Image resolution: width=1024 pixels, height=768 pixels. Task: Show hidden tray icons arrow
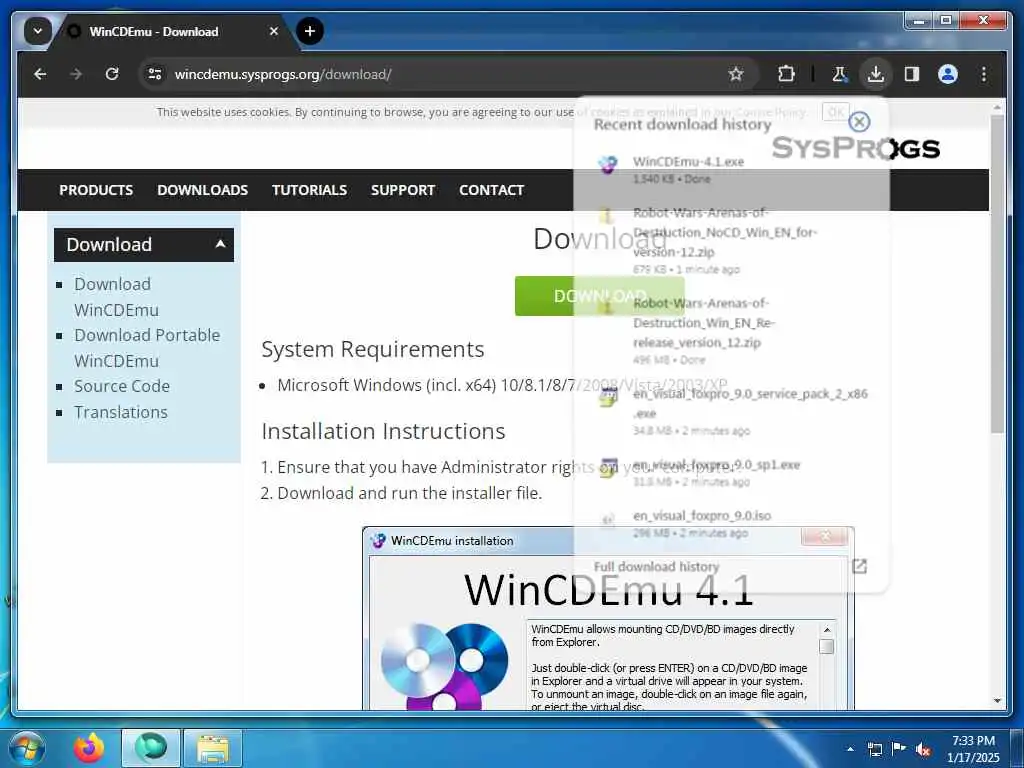pyautogui.click(x=850, y=749)
